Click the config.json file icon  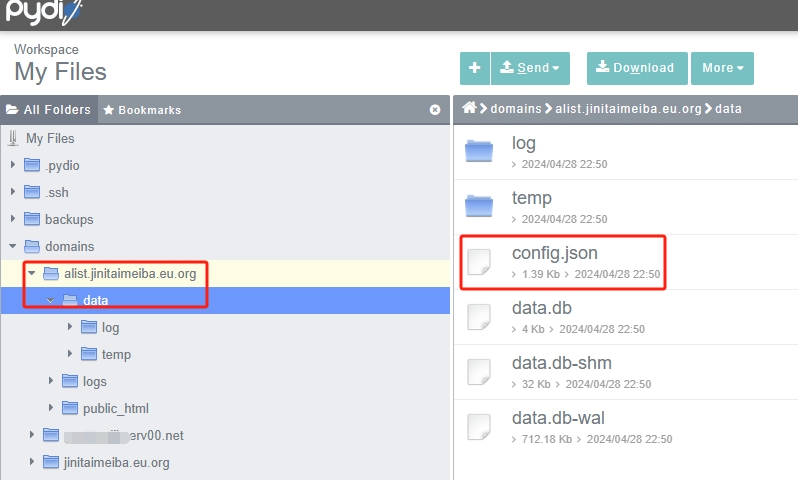pos(479,261)
